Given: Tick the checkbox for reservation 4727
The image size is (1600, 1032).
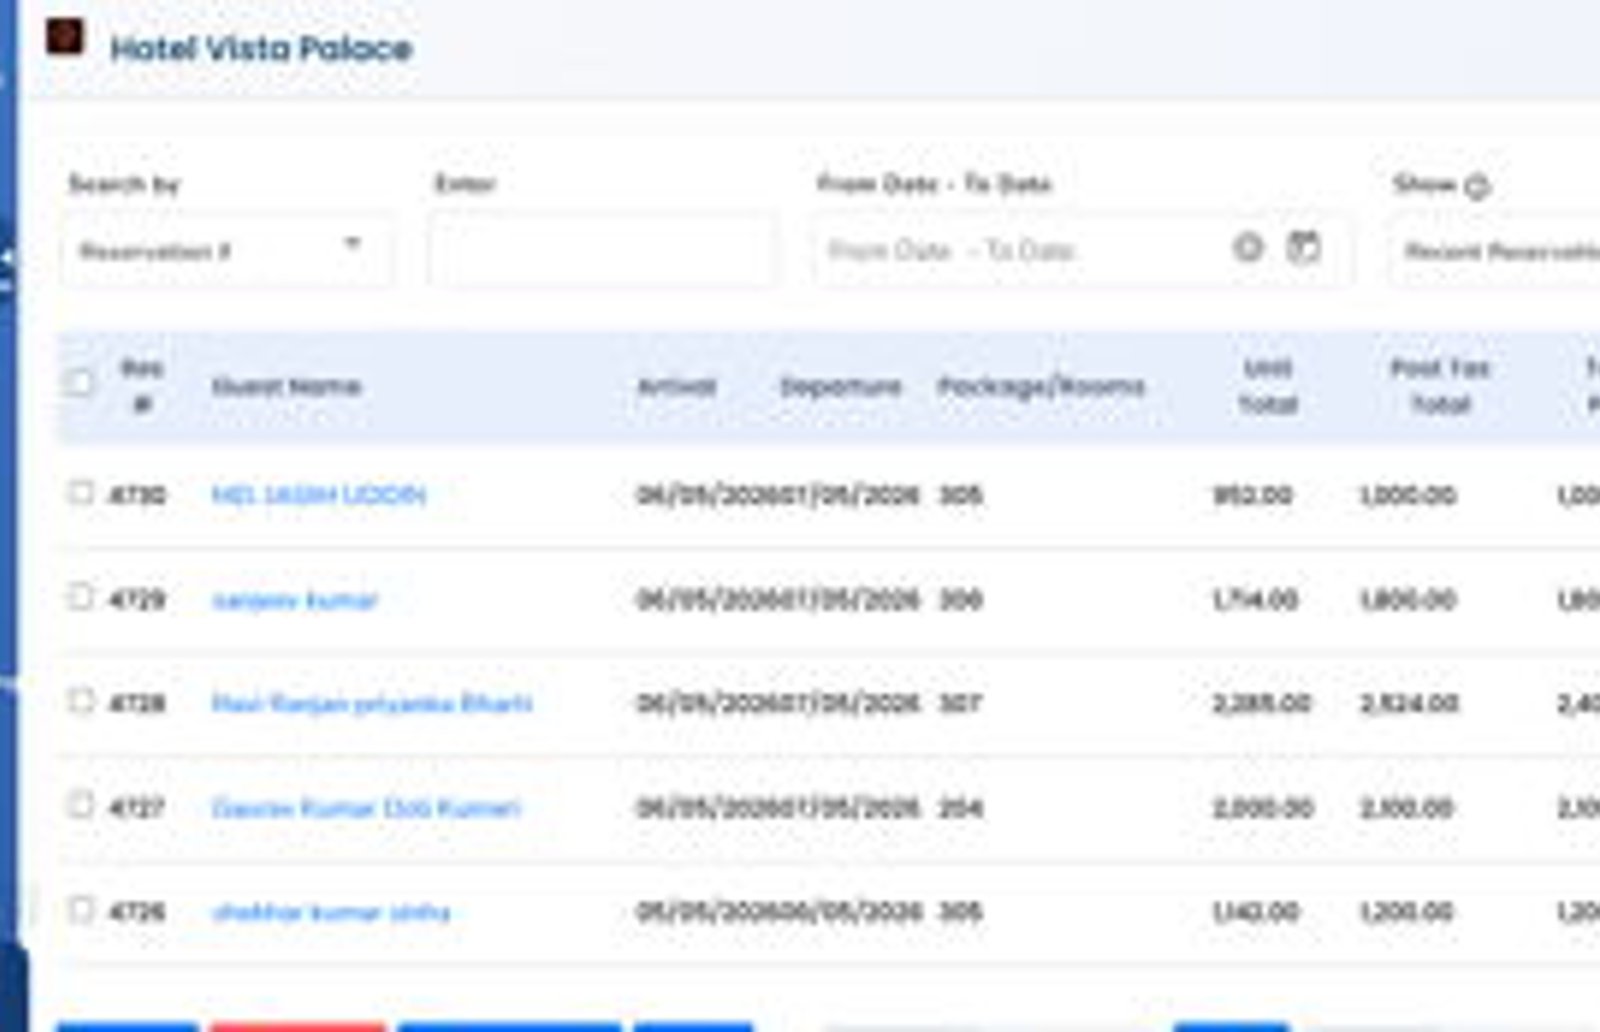Looking at the screenshot, I should pos(81,805).
